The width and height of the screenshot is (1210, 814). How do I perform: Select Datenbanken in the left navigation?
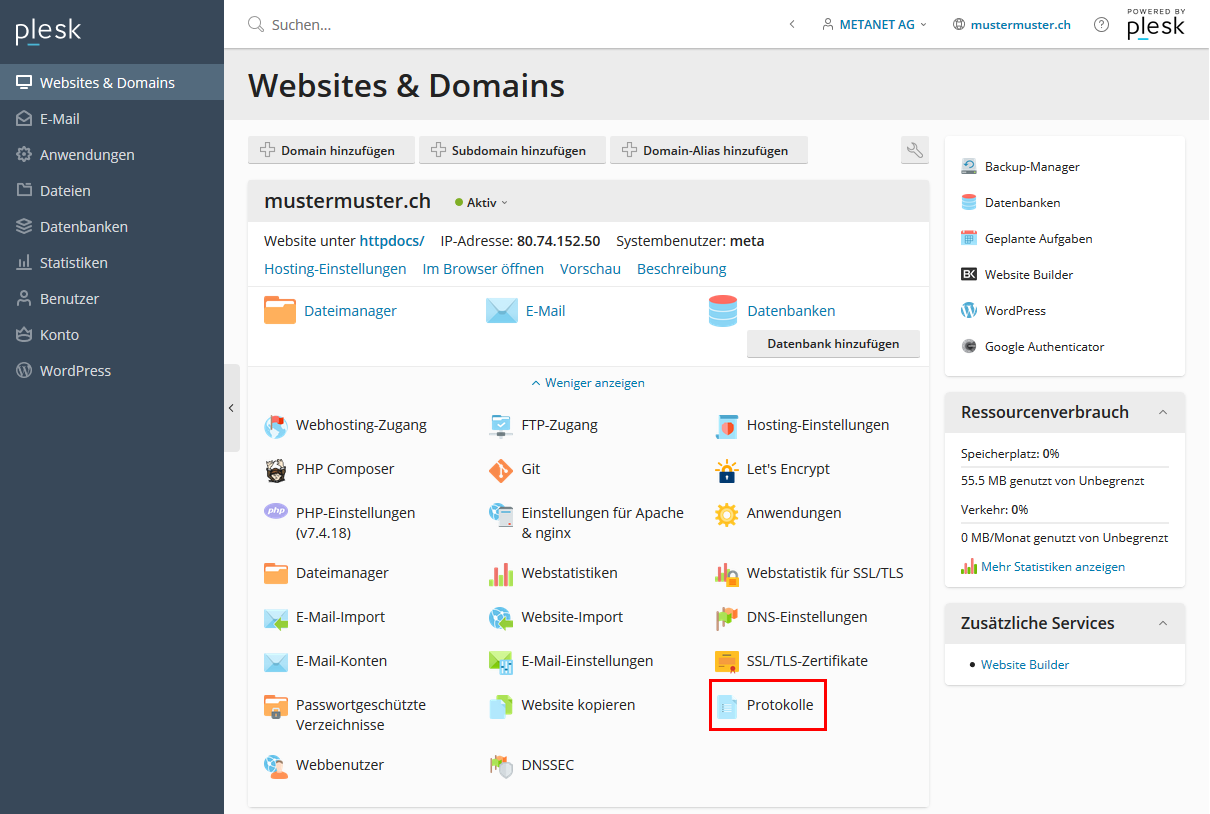pyautogui.click(x=84, y=227)
